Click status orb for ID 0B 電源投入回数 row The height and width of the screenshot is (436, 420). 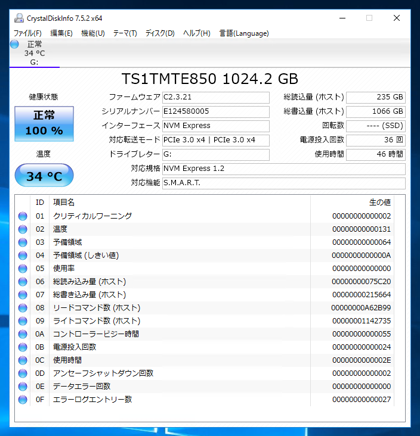tap(23, 347)
